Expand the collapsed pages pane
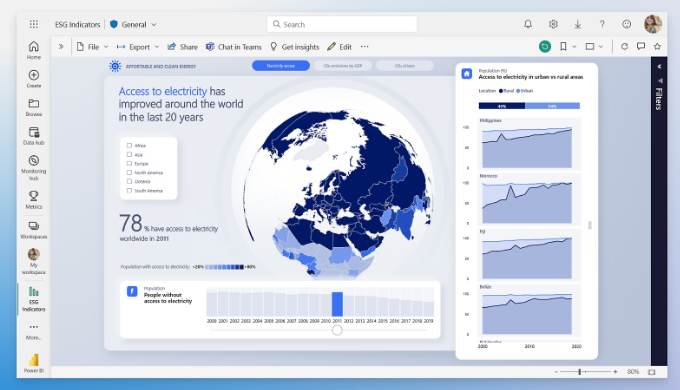Image resolution: width=680 pixels, height=390 pixels. coord(61,46)
